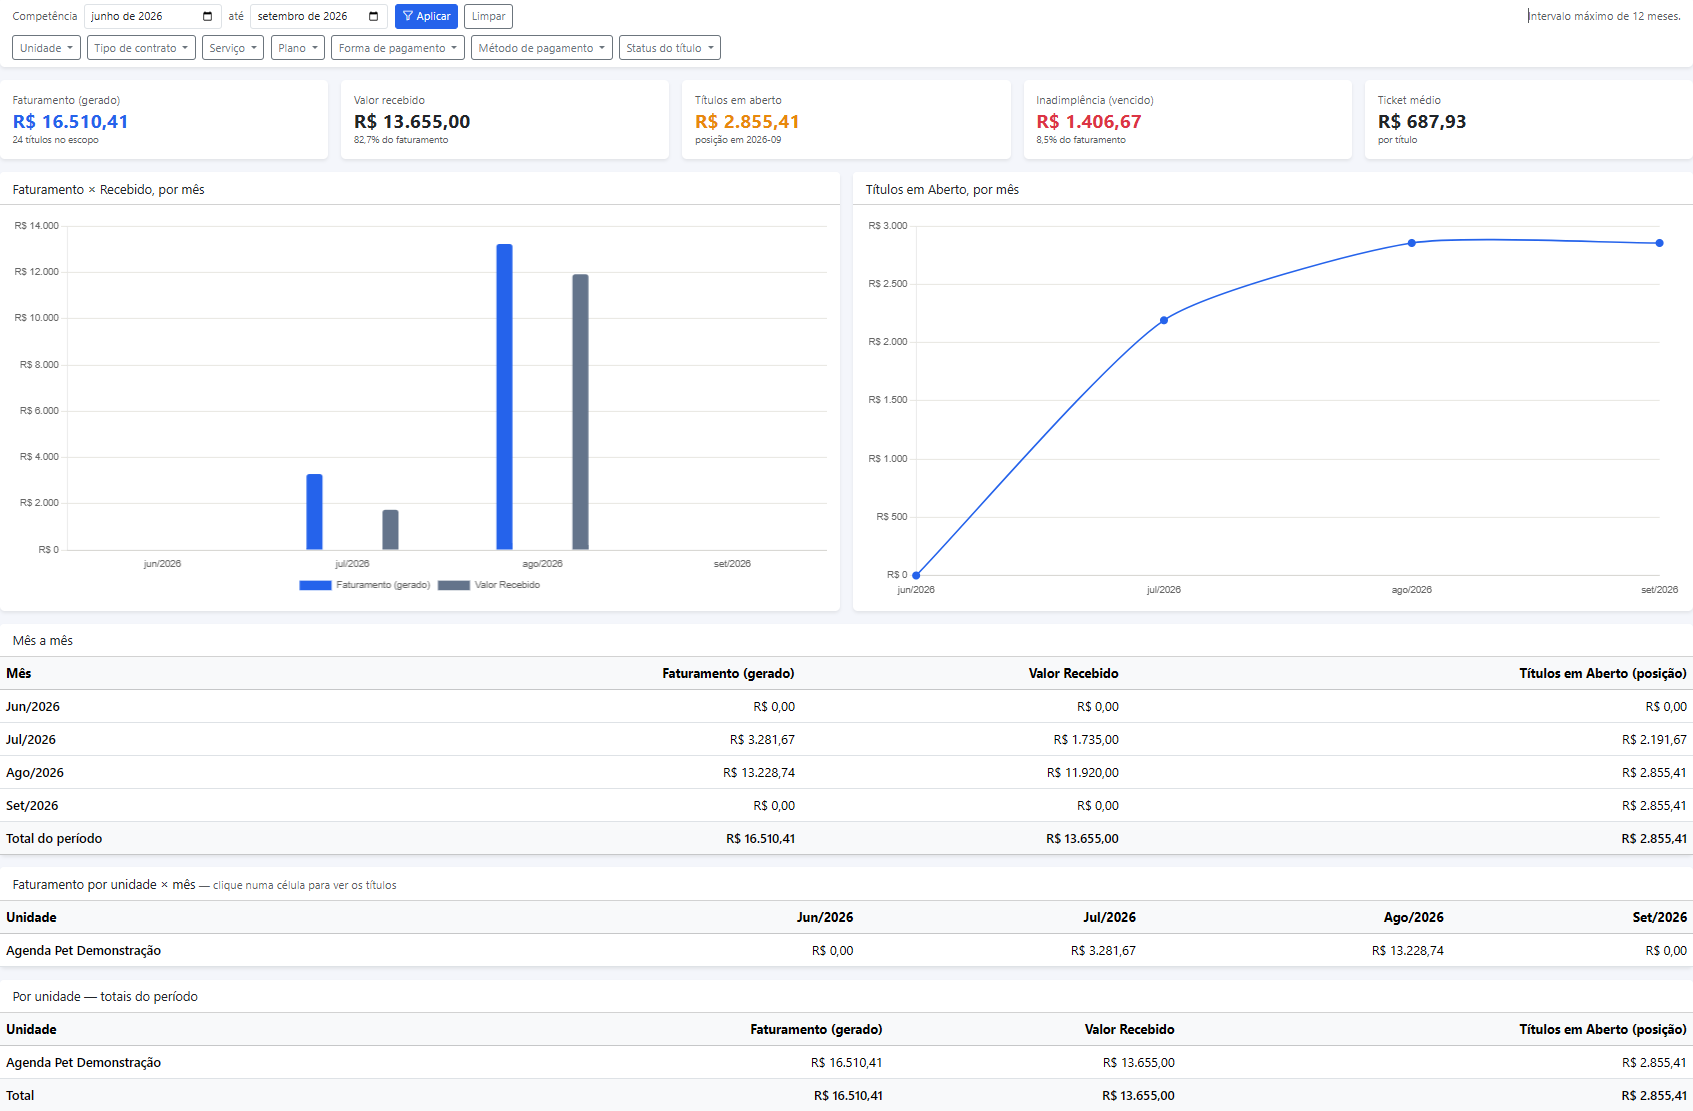Open calendar picker for end month setembro de 2026
This screenshot has width=1693, height=1111.
coord(373,16)
